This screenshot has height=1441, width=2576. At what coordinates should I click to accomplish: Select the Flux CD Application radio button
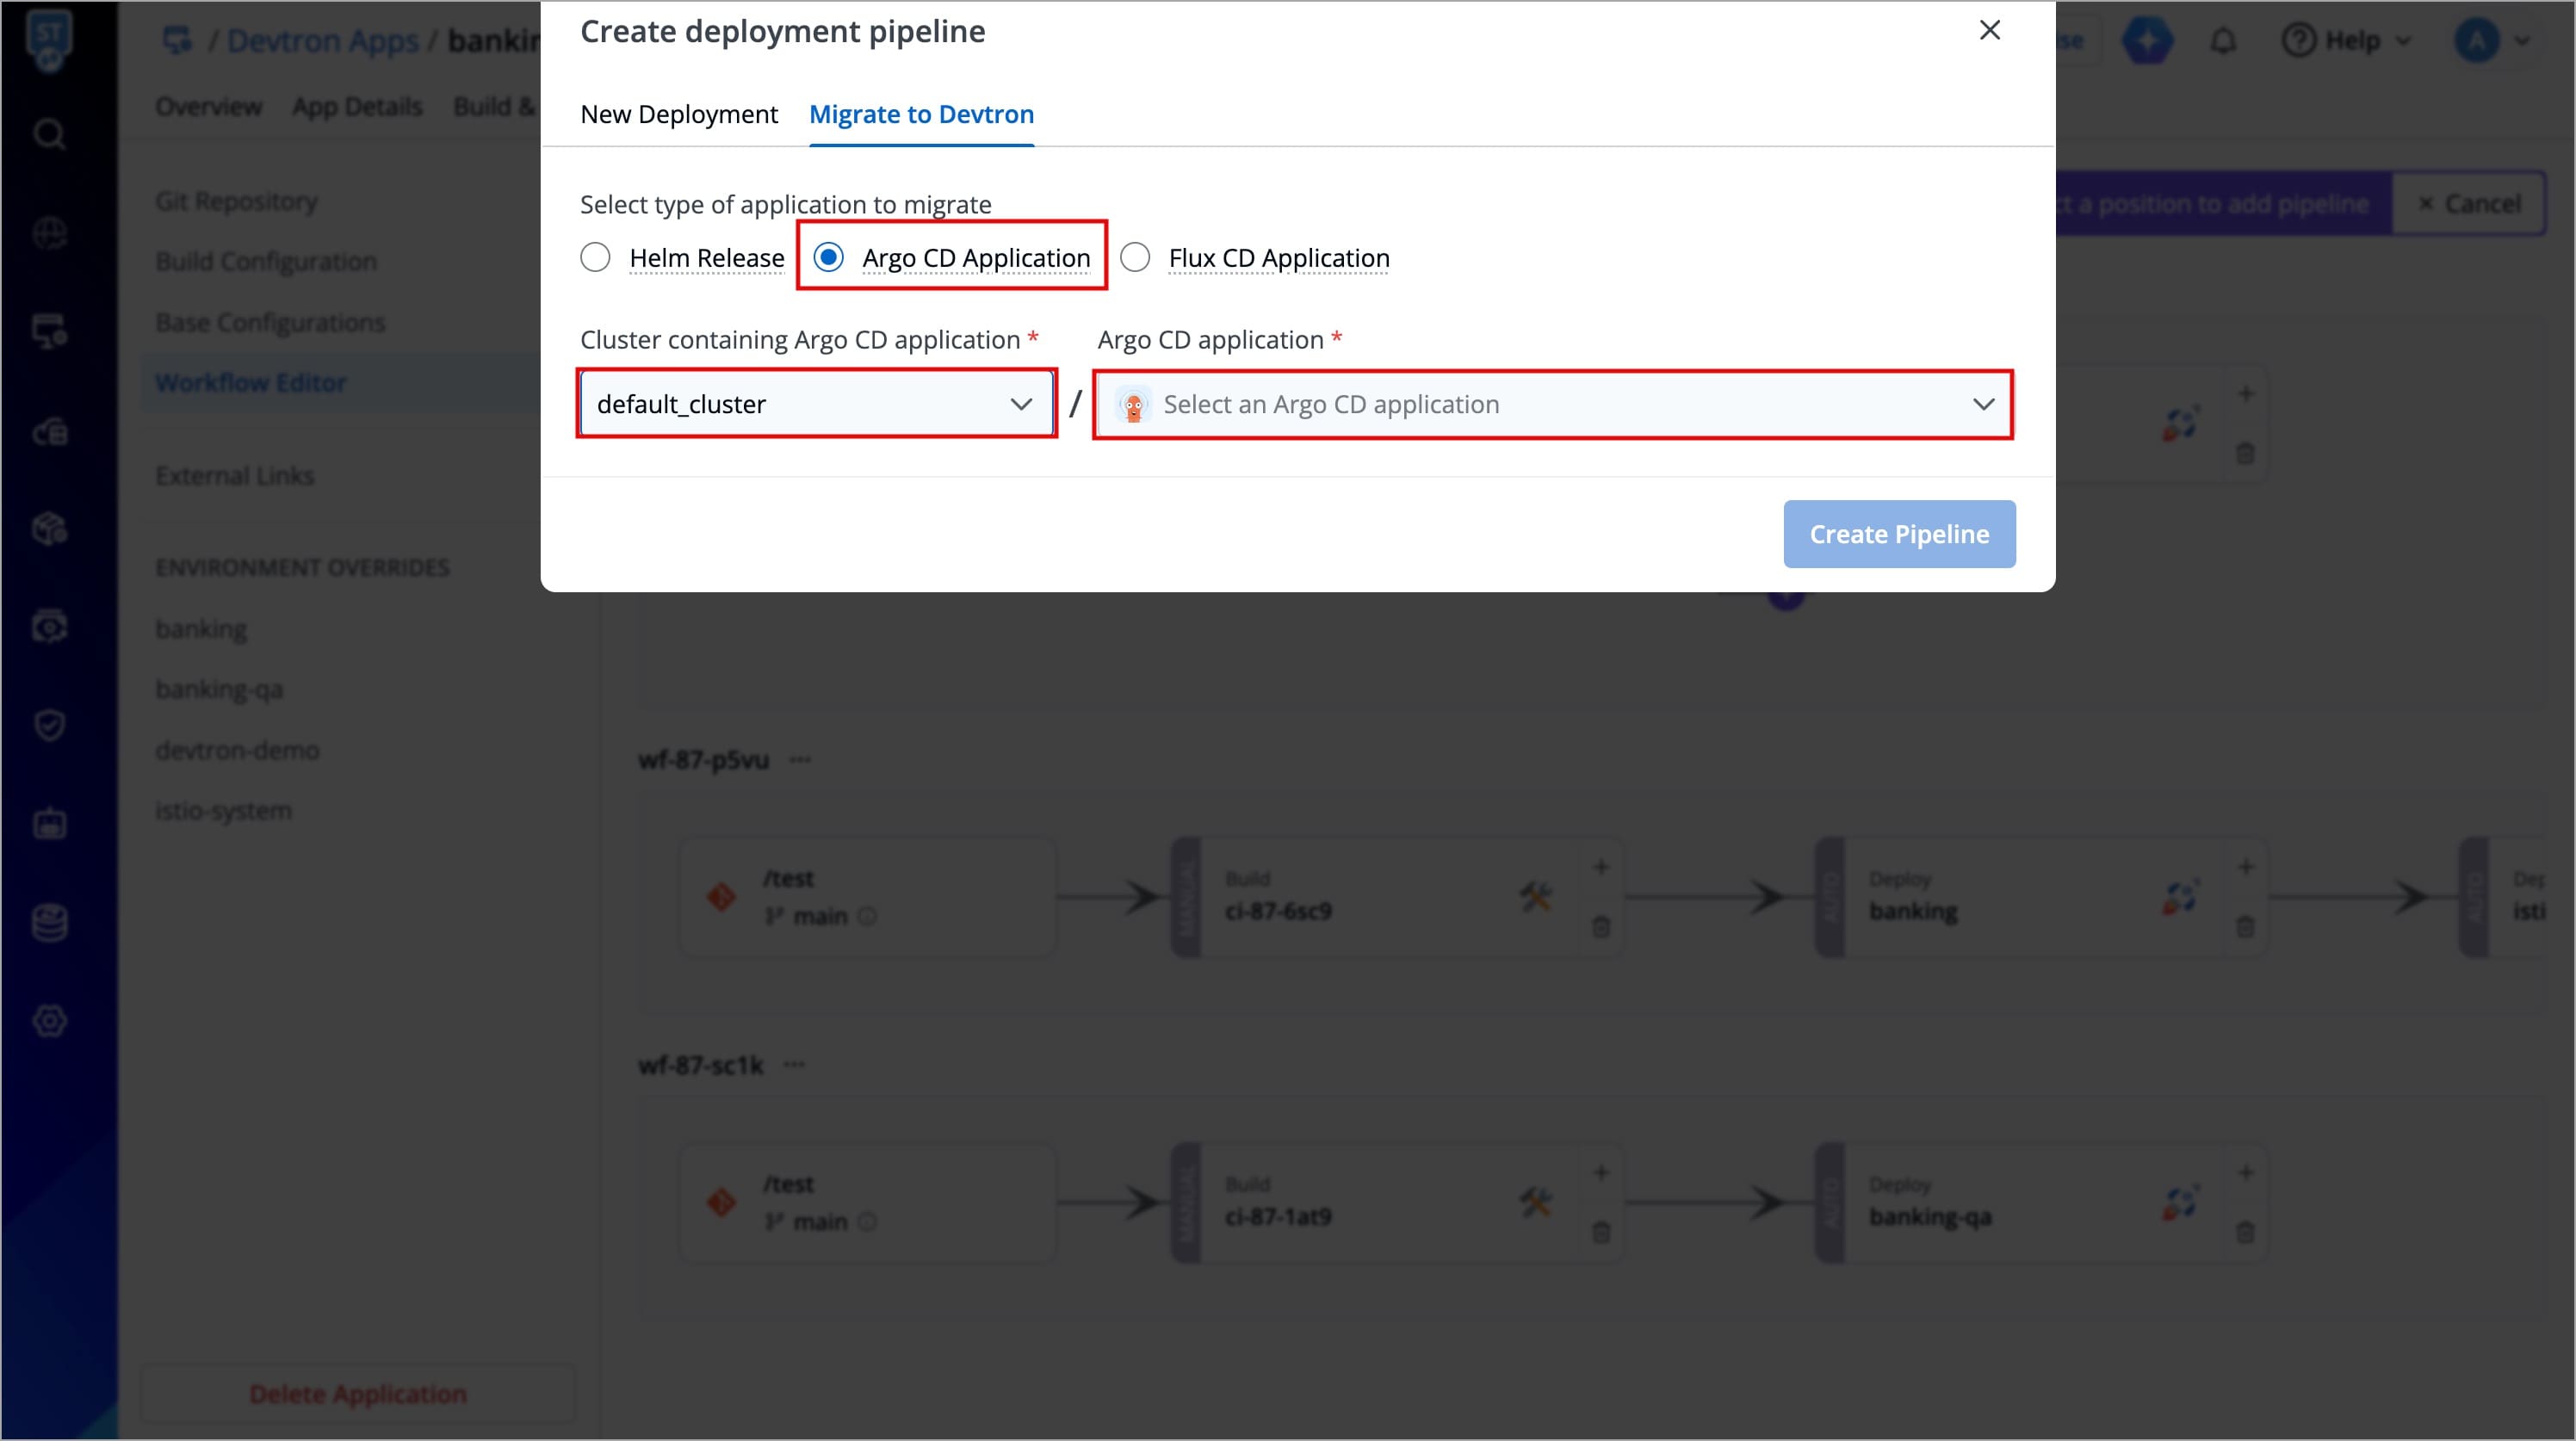click(x=1135, y=258)
